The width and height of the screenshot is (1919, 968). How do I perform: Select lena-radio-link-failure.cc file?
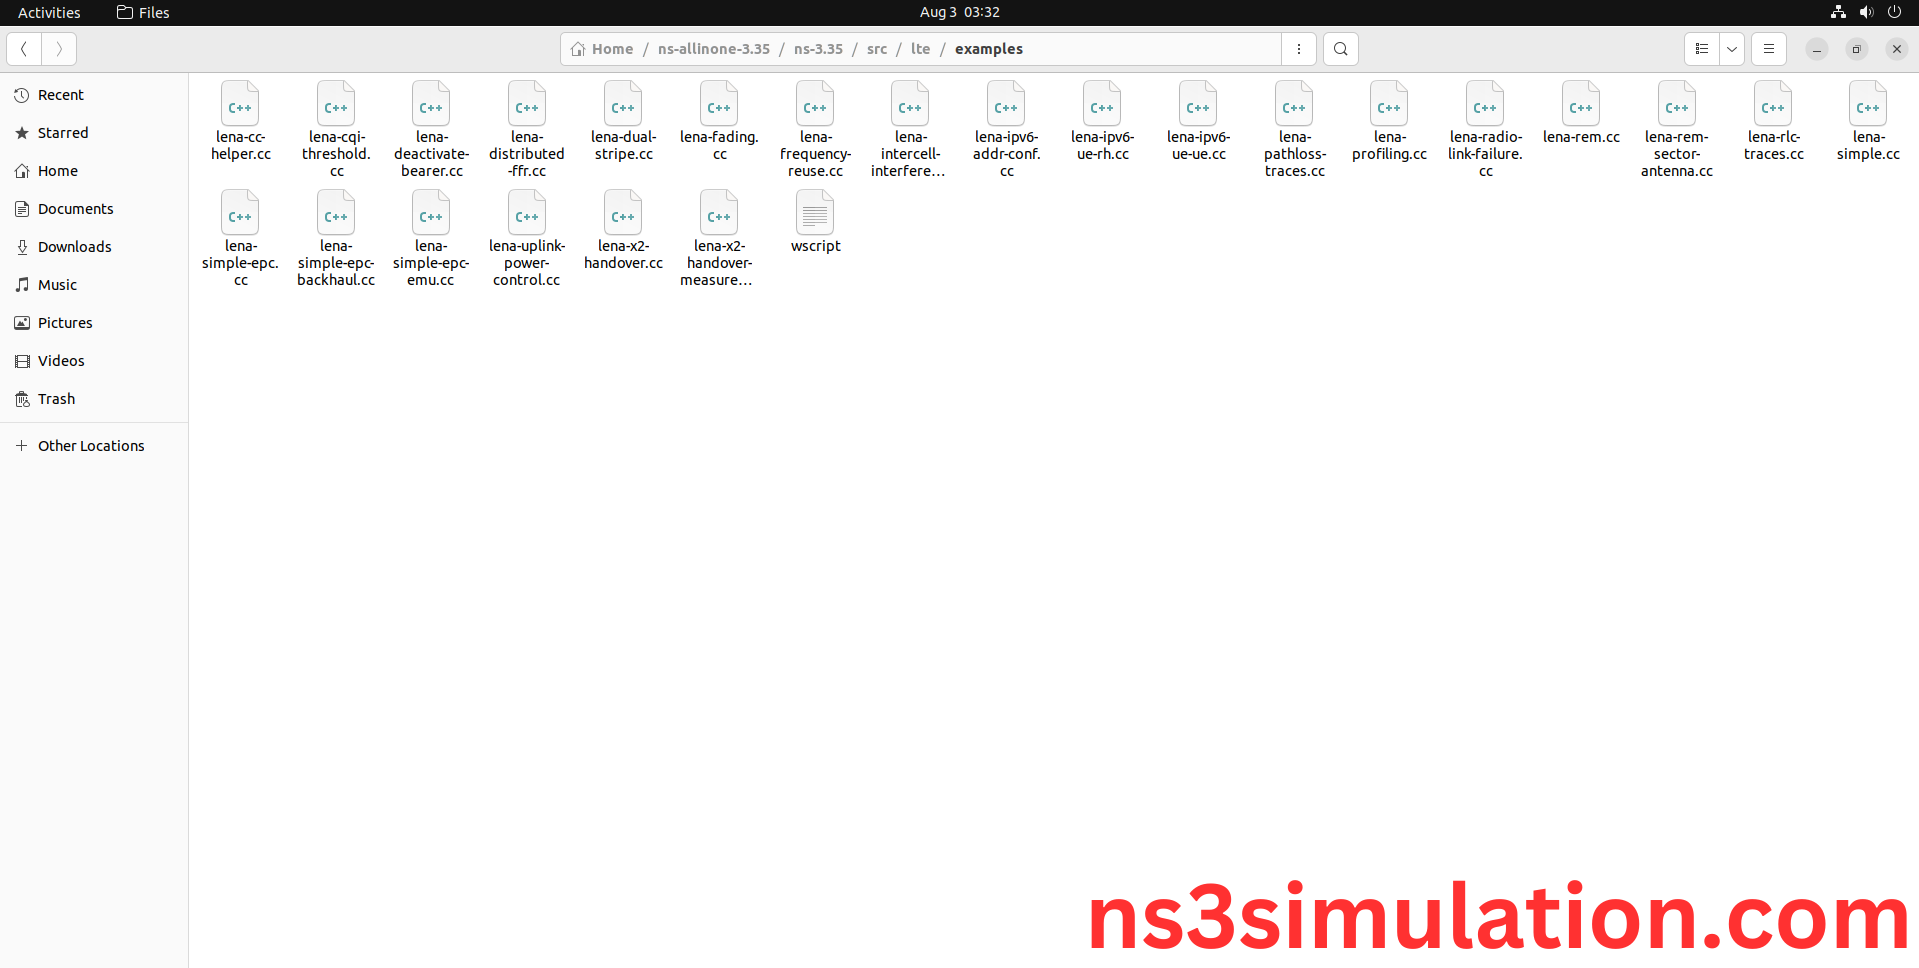click(1485, 130)
